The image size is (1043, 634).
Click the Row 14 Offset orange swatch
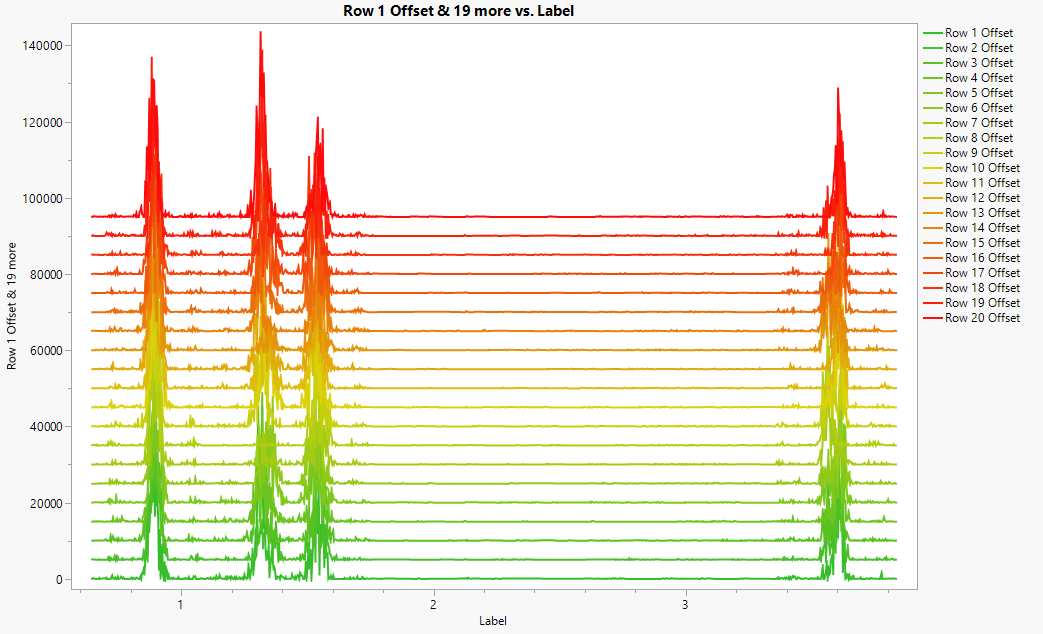click(933, 228)
